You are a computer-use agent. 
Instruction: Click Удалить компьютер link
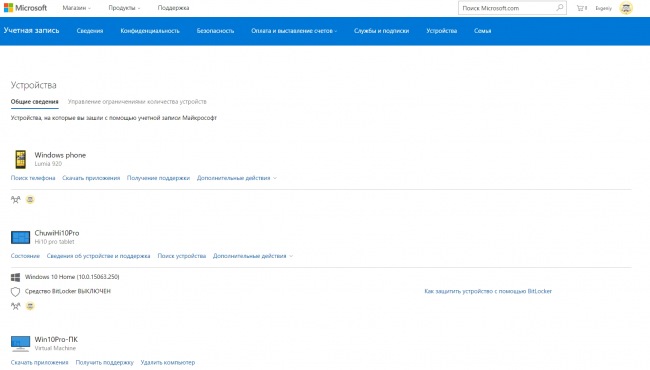(167, 363)
